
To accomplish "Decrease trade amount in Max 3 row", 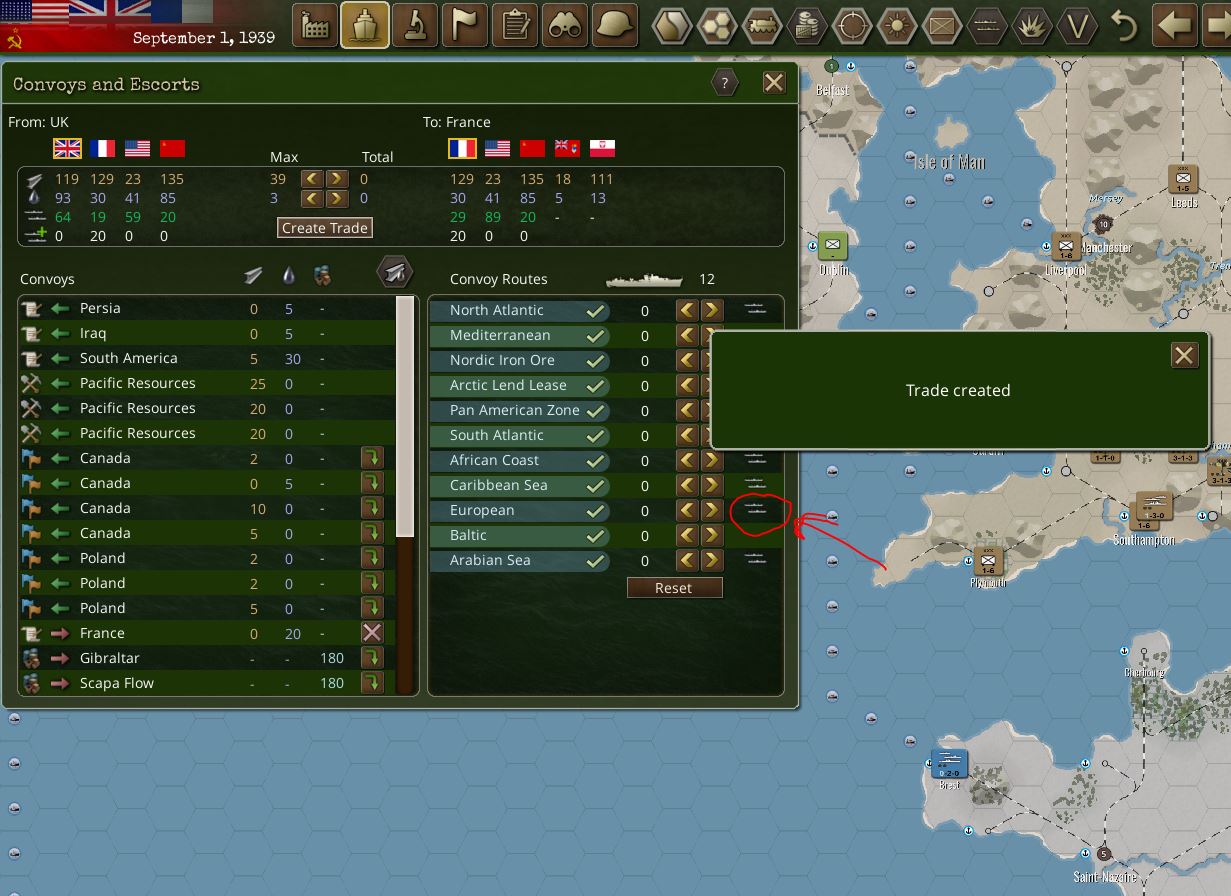I will coord(313,198).
